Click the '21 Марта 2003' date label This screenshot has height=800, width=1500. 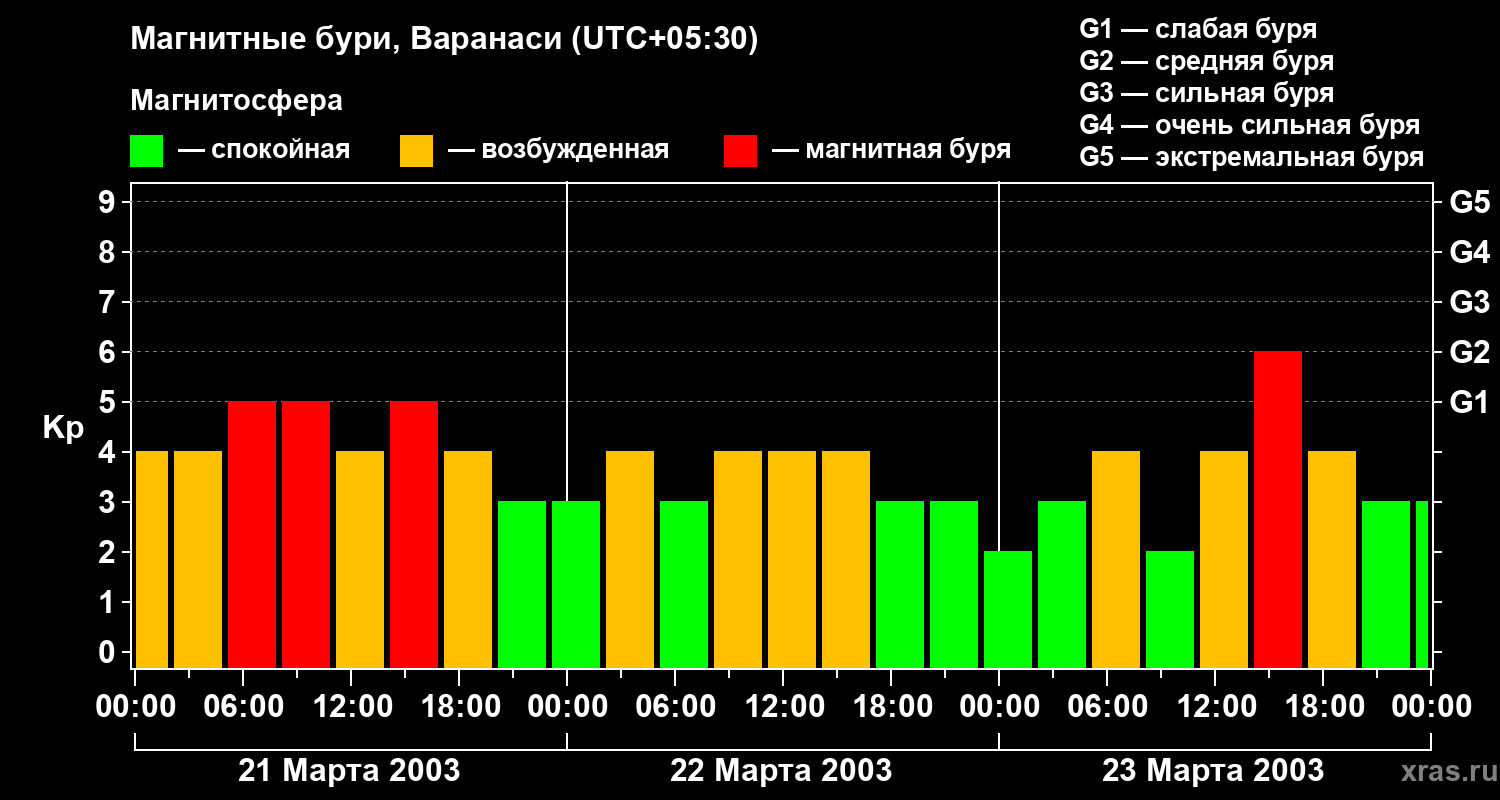(x=349, y=770)
